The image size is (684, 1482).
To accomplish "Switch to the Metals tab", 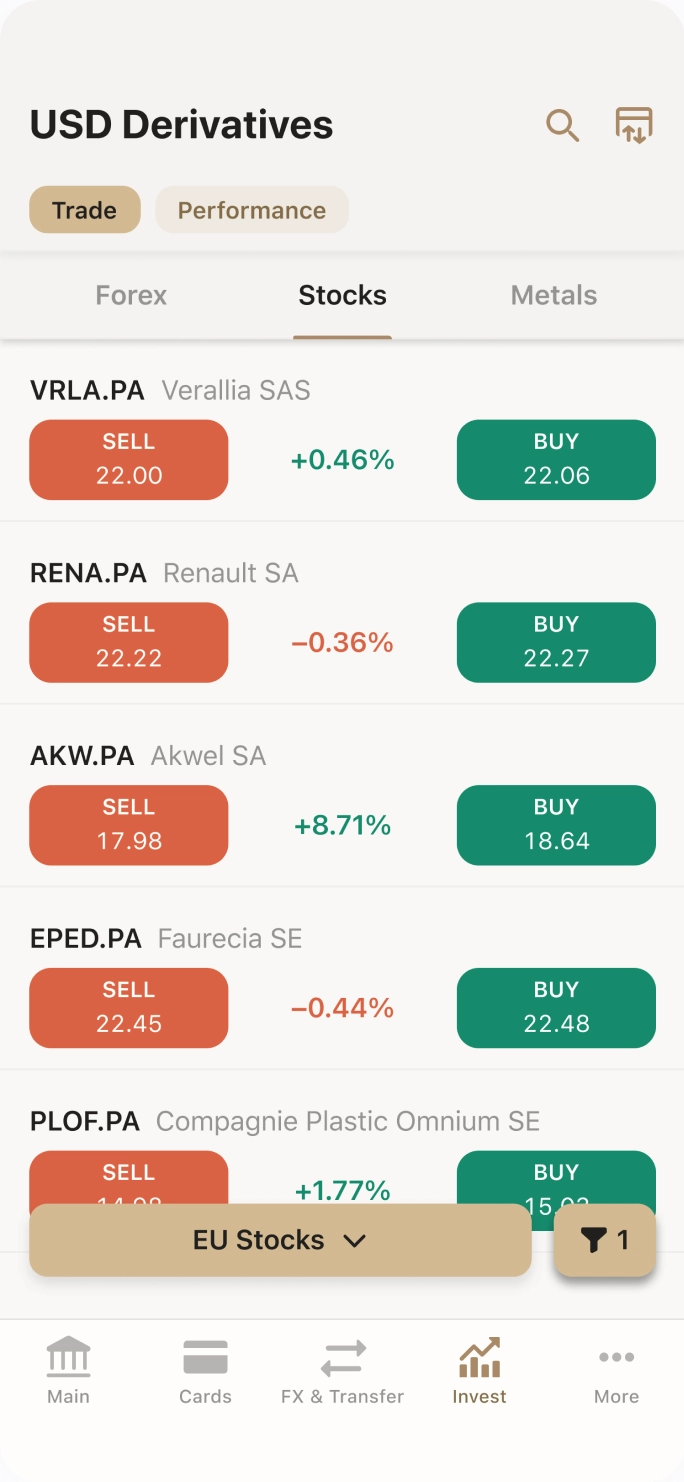I will click(x=554, y=295).
